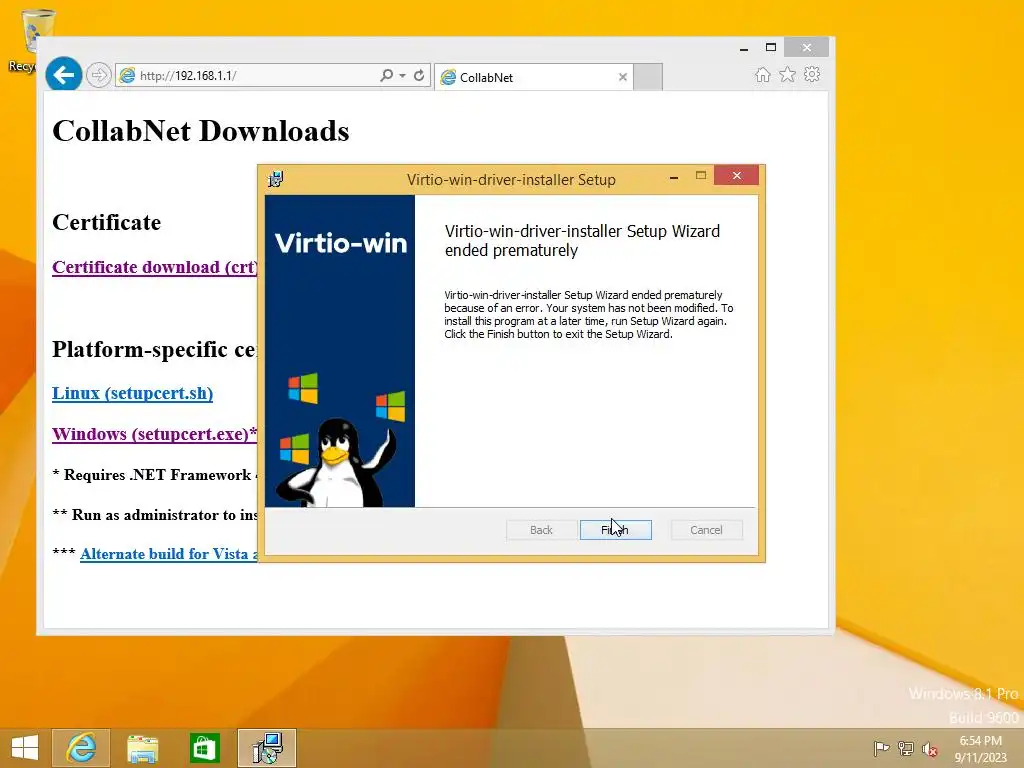Open a new tab in Internet Explorer
1024x768 pixels.
pyautogui.click(x=648, y=77)
